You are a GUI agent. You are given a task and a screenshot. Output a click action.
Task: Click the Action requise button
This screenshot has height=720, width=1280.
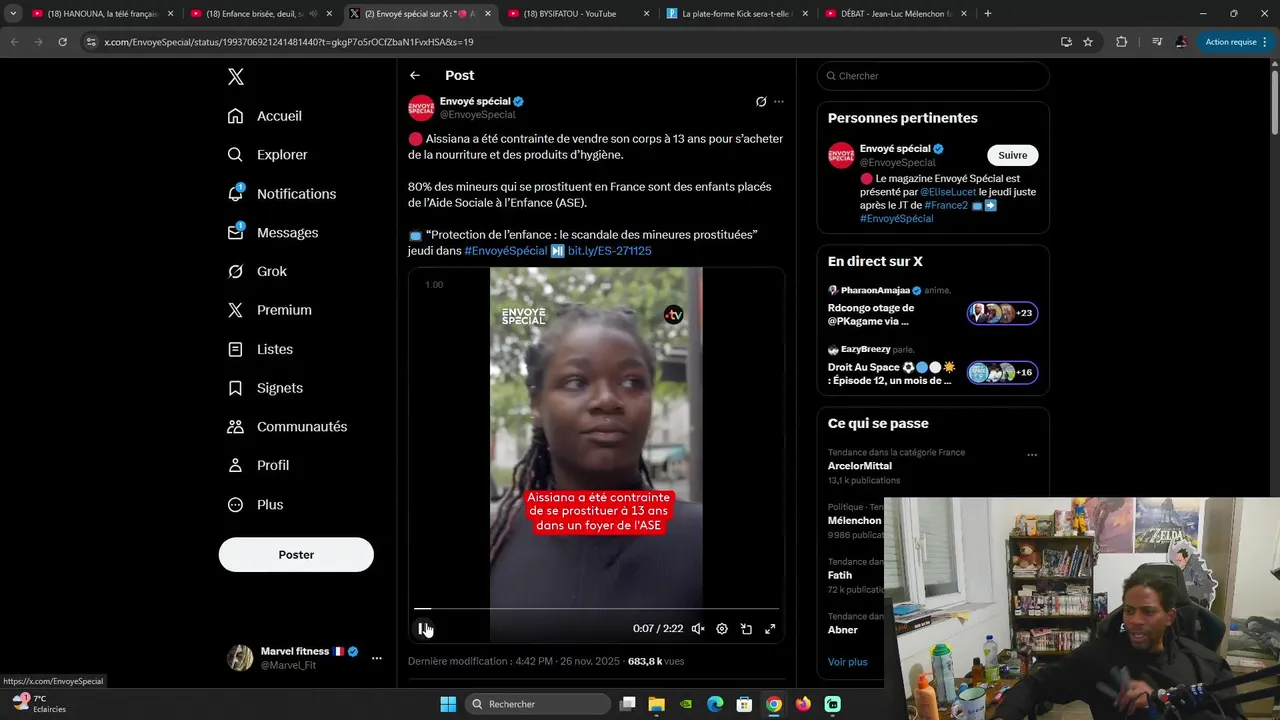(1231, 42)
